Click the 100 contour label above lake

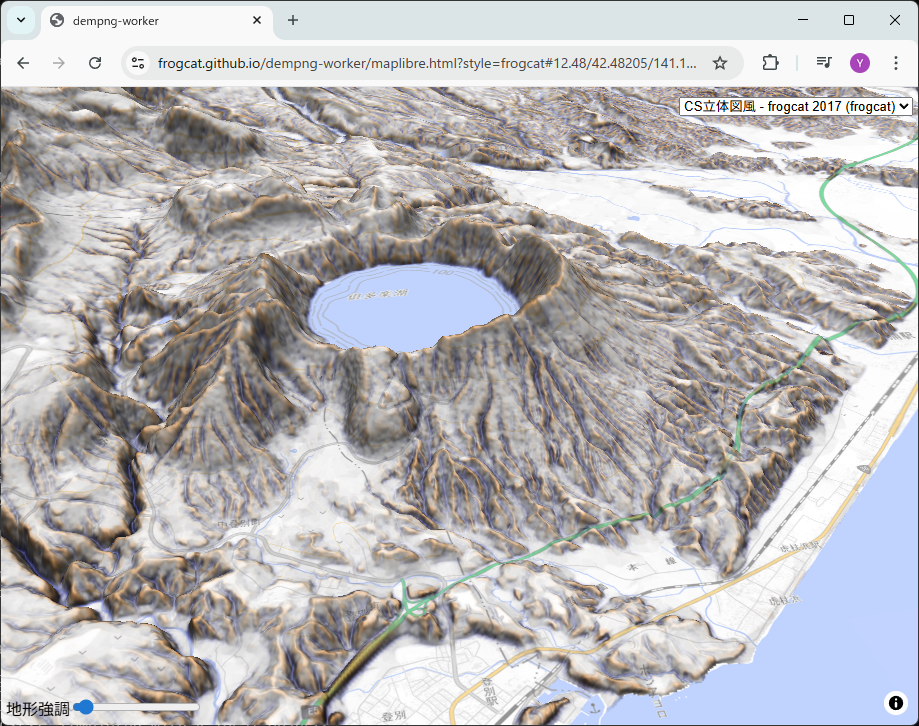click(443, 272)
